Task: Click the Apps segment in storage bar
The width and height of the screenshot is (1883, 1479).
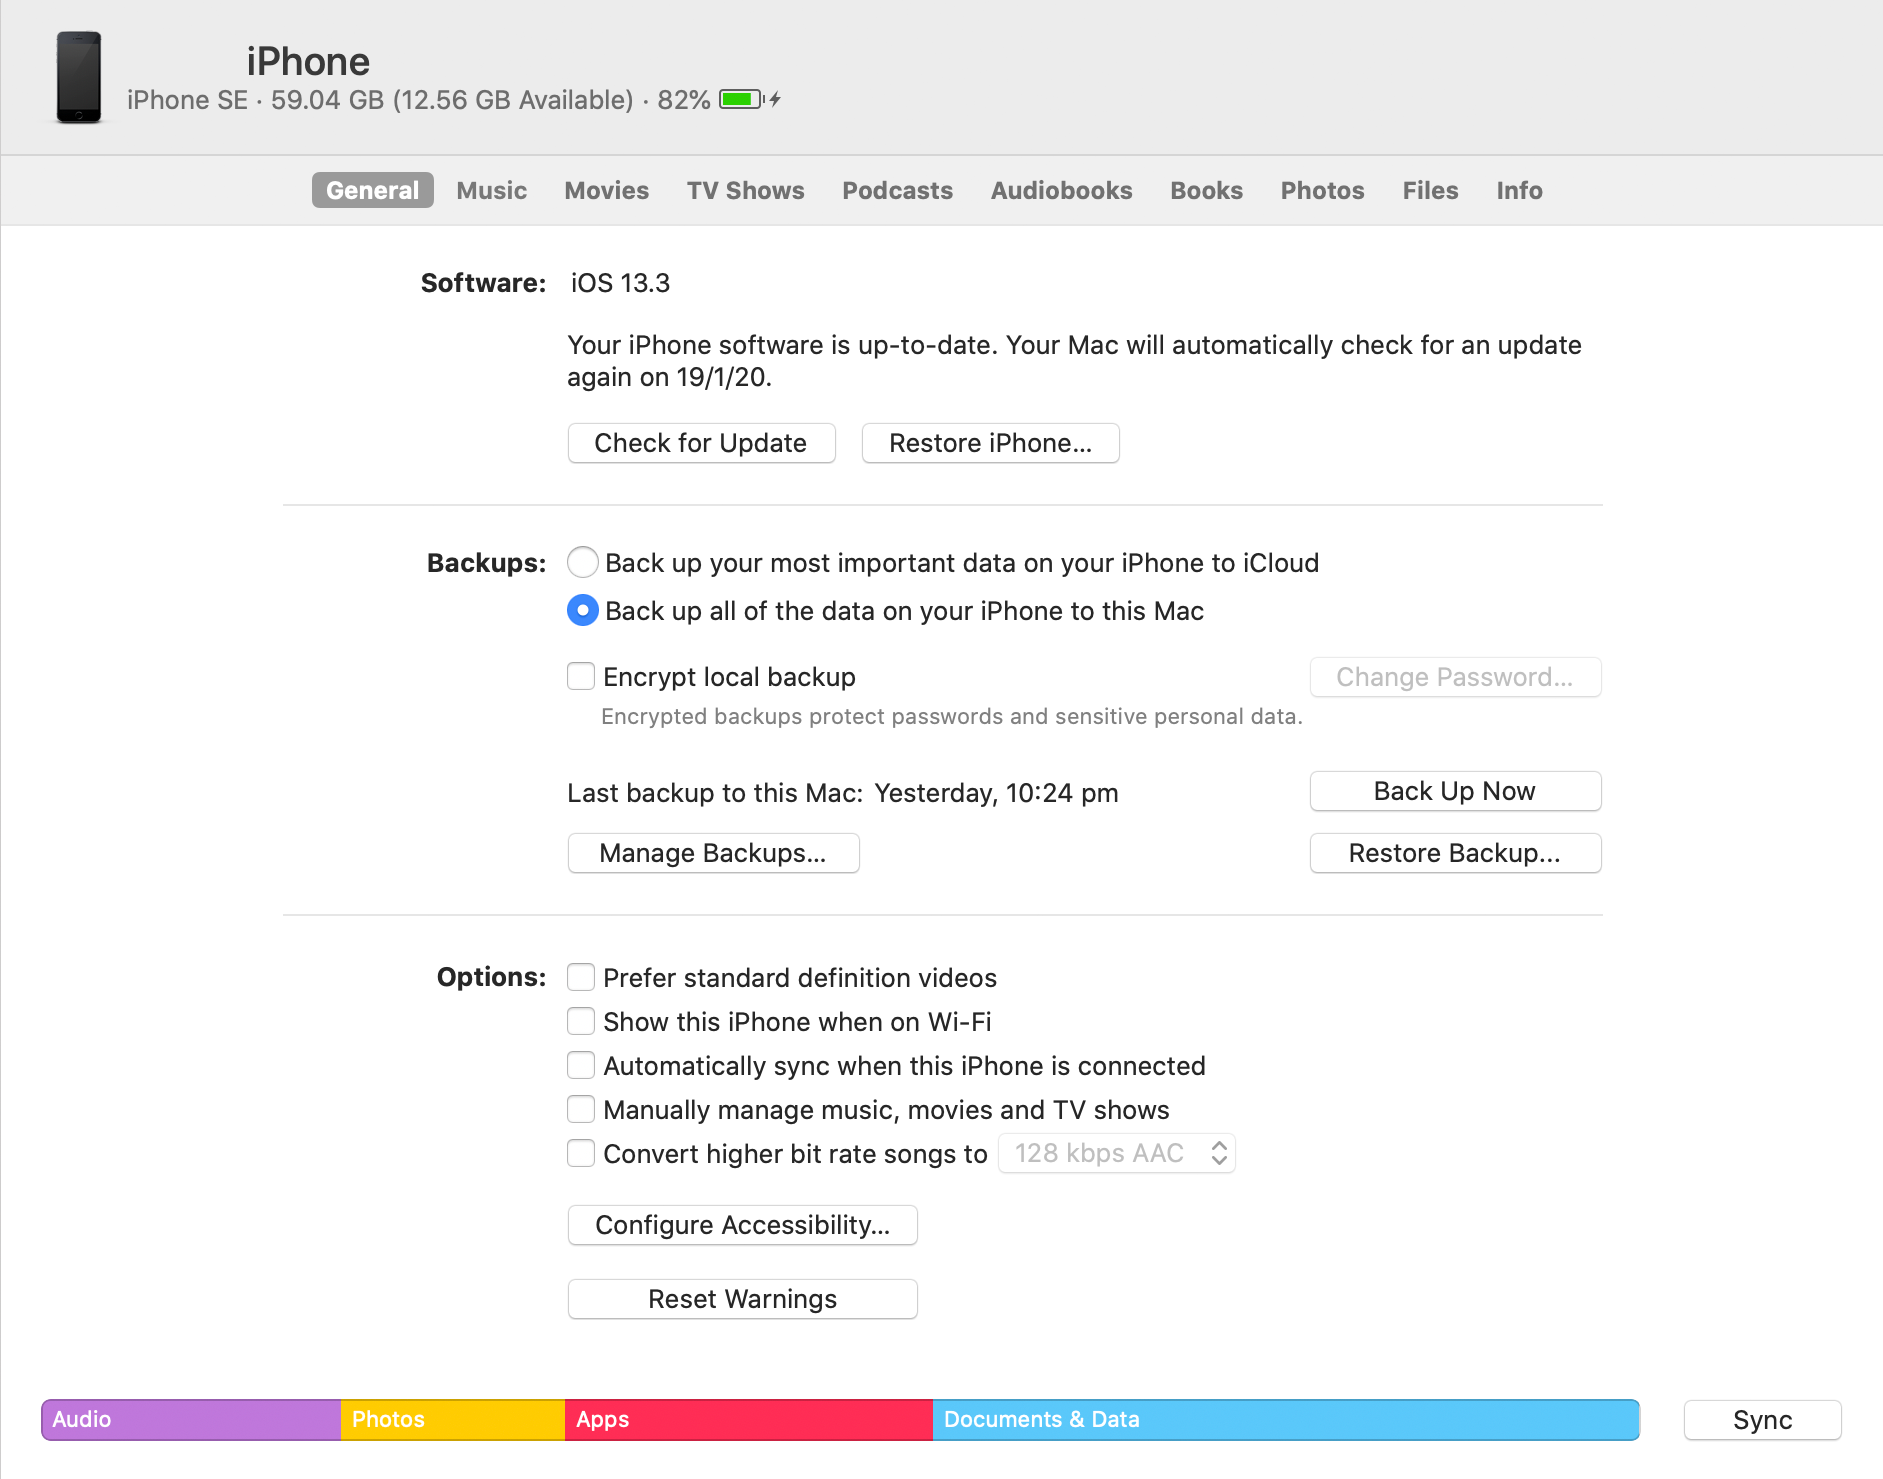Action: tap(749, 1420)
